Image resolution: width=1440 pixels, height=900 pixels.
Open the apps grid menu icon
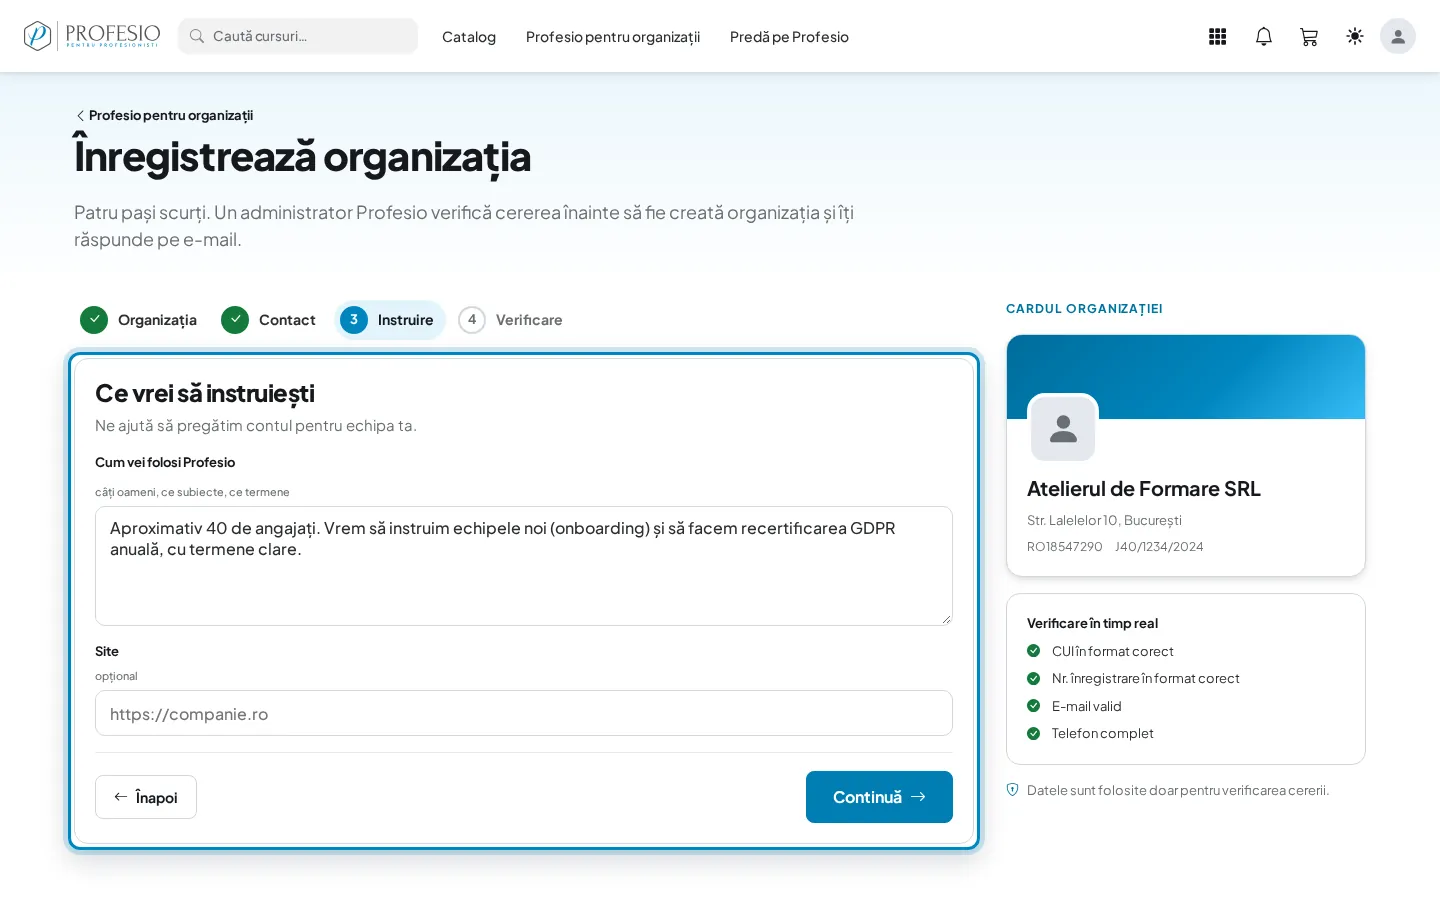(x=1217, y=36)
